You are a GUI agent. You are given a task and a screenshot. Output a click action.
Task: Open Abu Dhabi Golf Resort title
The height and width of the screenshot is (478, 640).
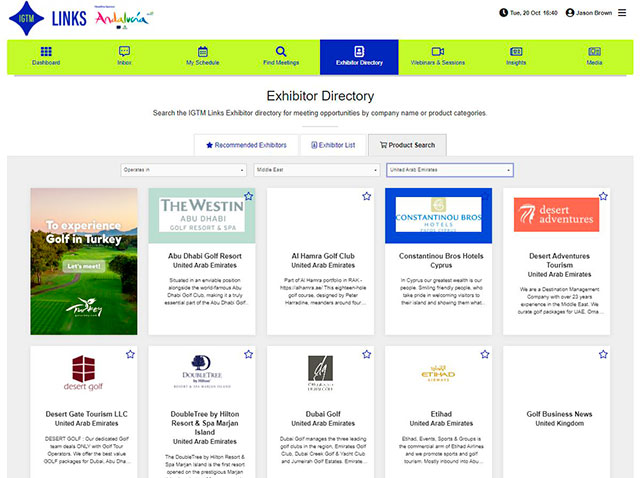[x=205, y=256]
